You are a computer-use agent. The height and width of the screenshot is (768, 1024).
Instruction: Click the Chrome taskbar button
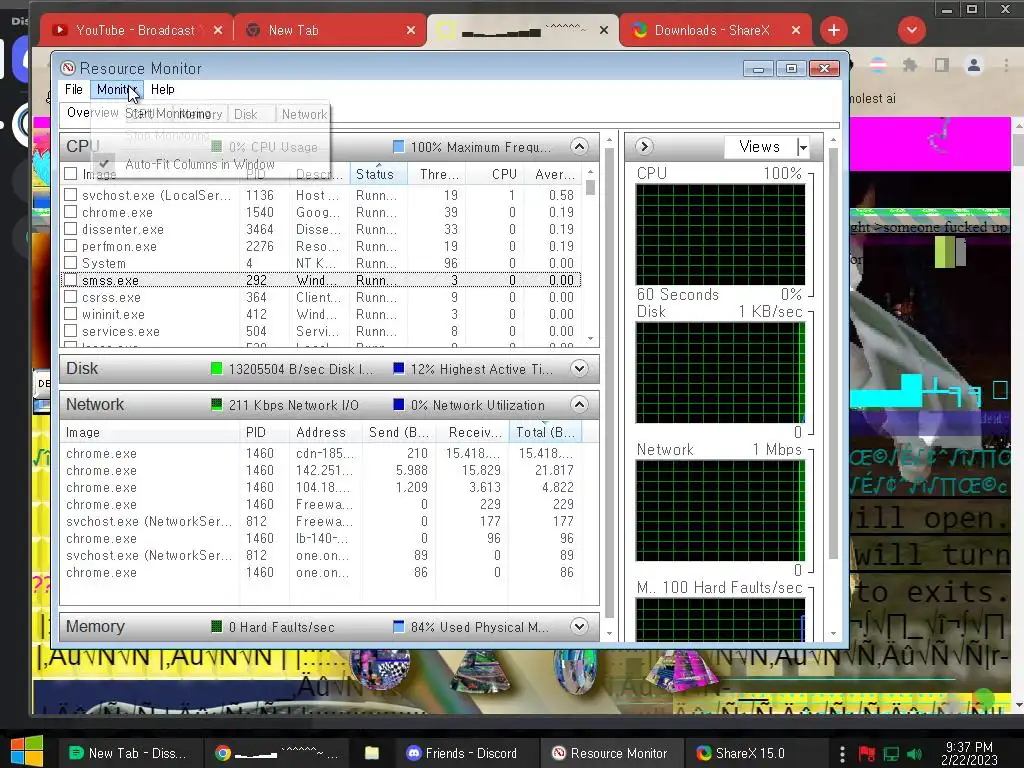point(278,753)
